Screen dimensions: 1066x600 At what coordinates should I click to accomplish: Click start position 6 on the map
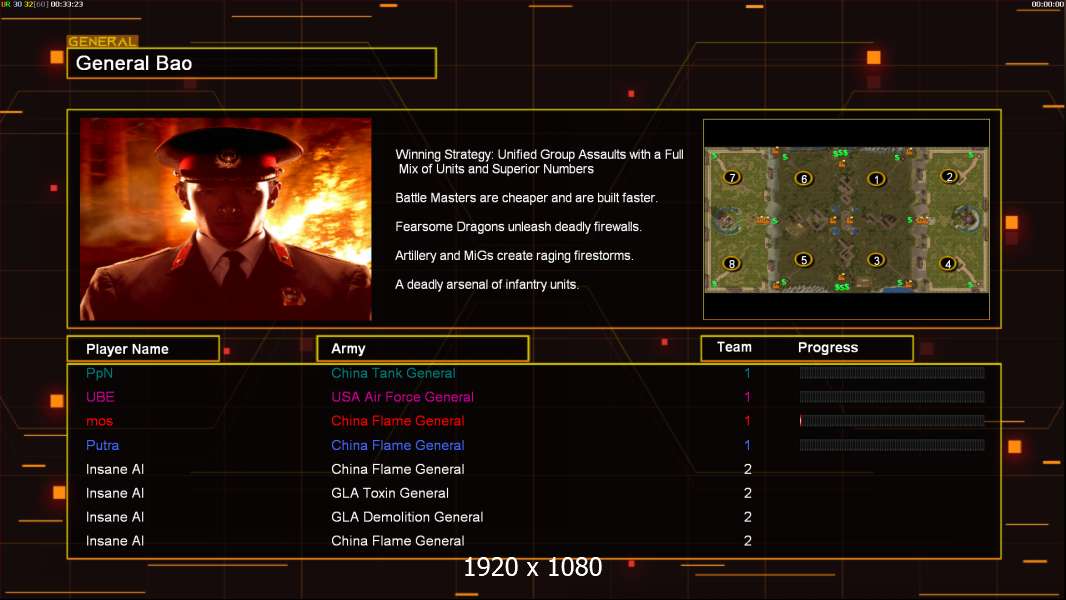click(x=804, y=179)
